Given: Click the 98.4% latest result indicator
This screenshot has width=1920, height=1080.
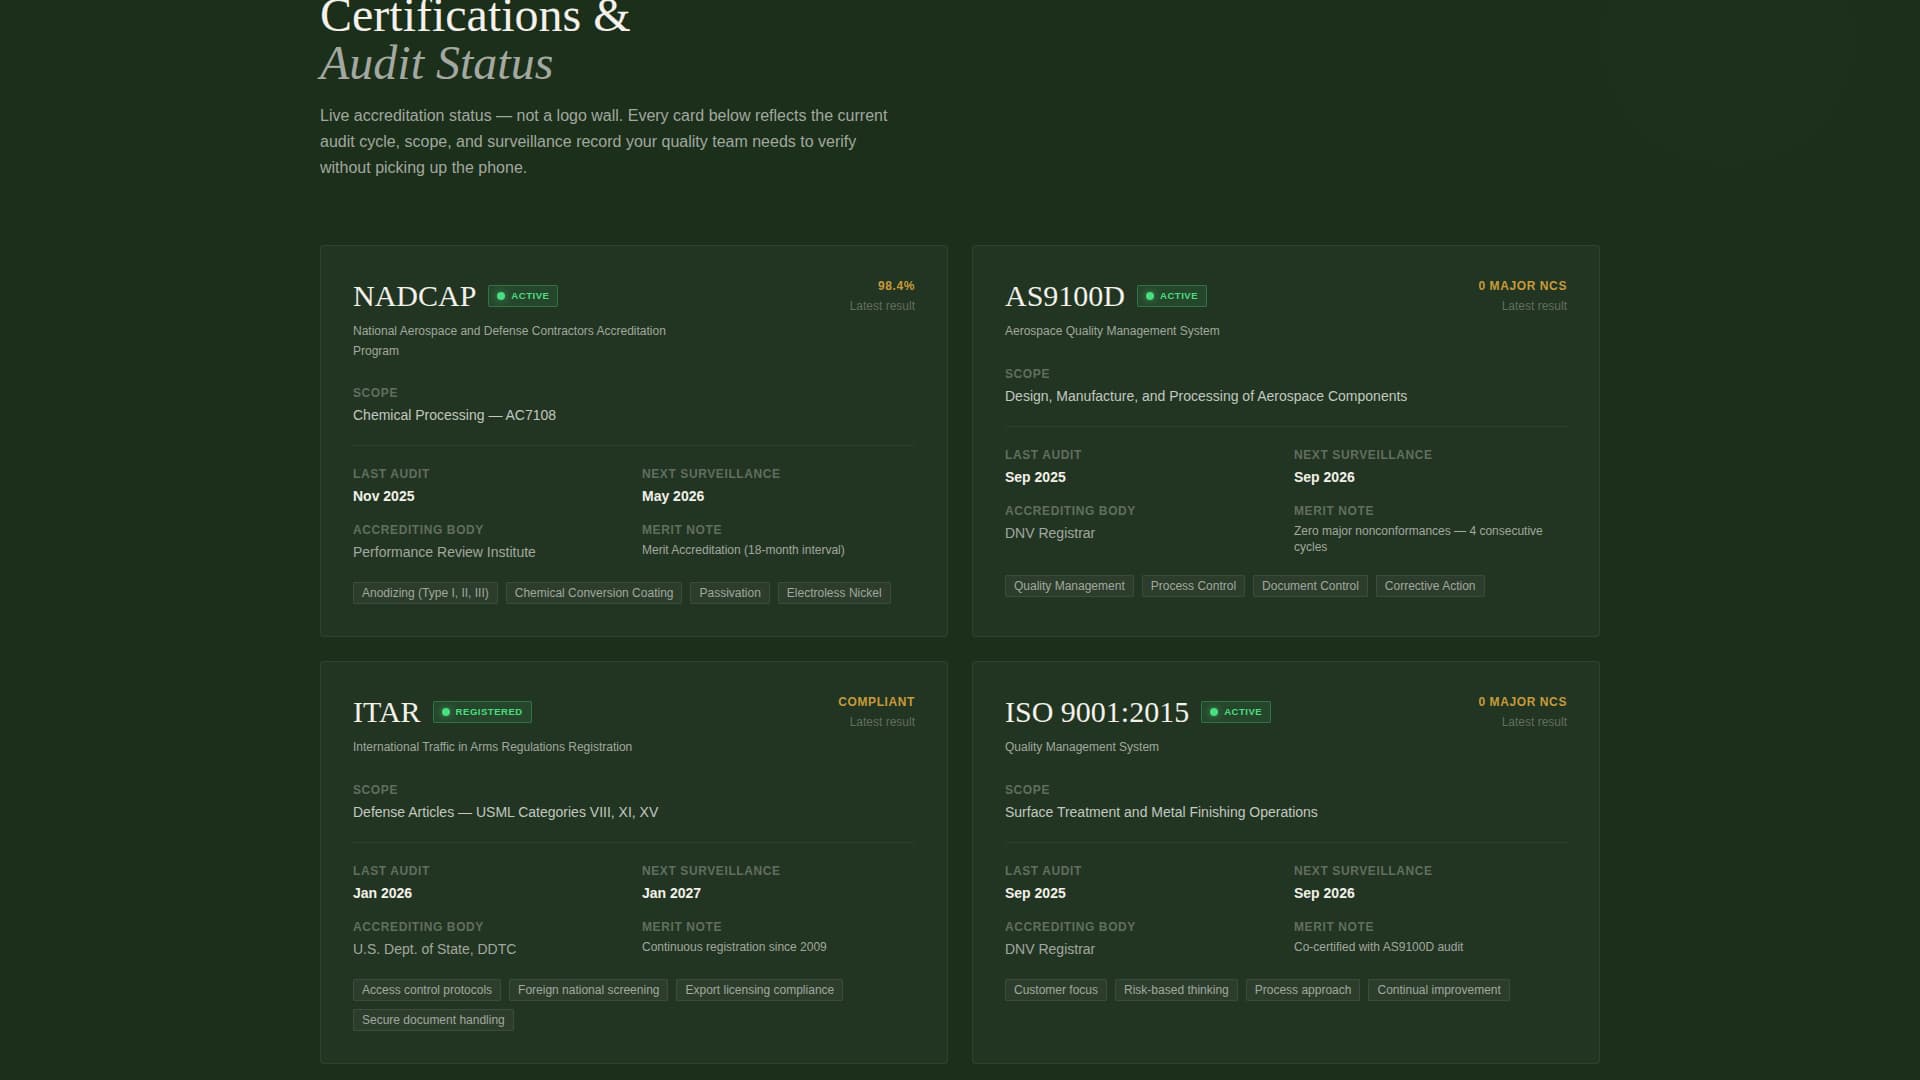Looking at the screenshot, I should point(896,285).
